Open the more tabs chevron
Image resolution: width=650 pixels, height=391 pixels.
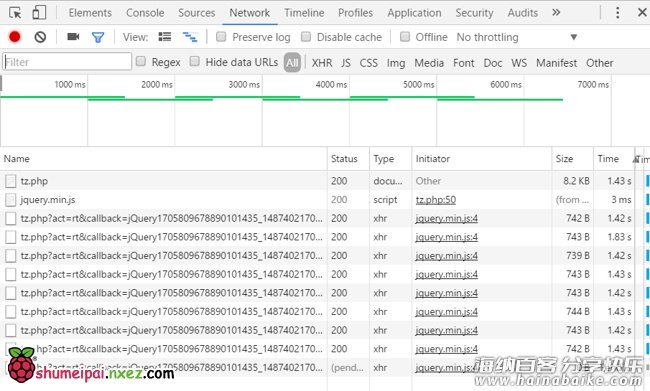(x=556, y=13)
